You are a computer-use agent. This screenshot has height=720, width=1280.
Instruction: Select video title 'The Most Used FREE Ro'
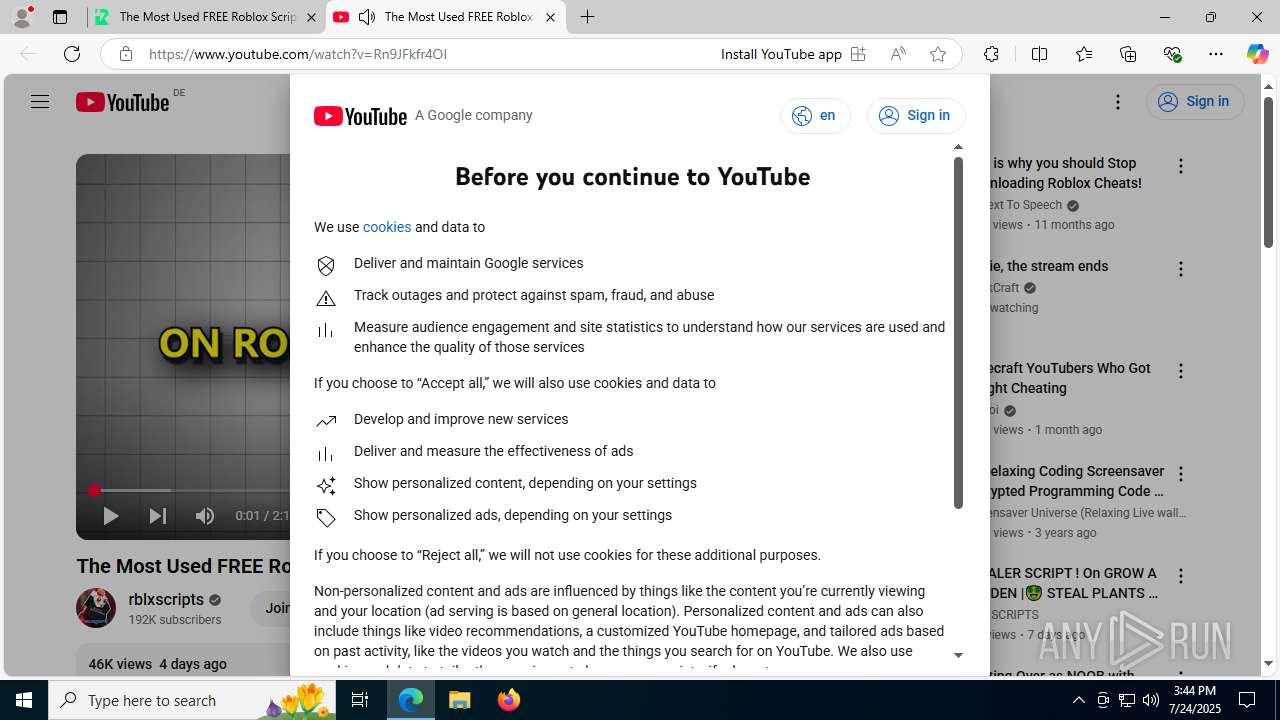pyautogui.click(x=183, y=566)
